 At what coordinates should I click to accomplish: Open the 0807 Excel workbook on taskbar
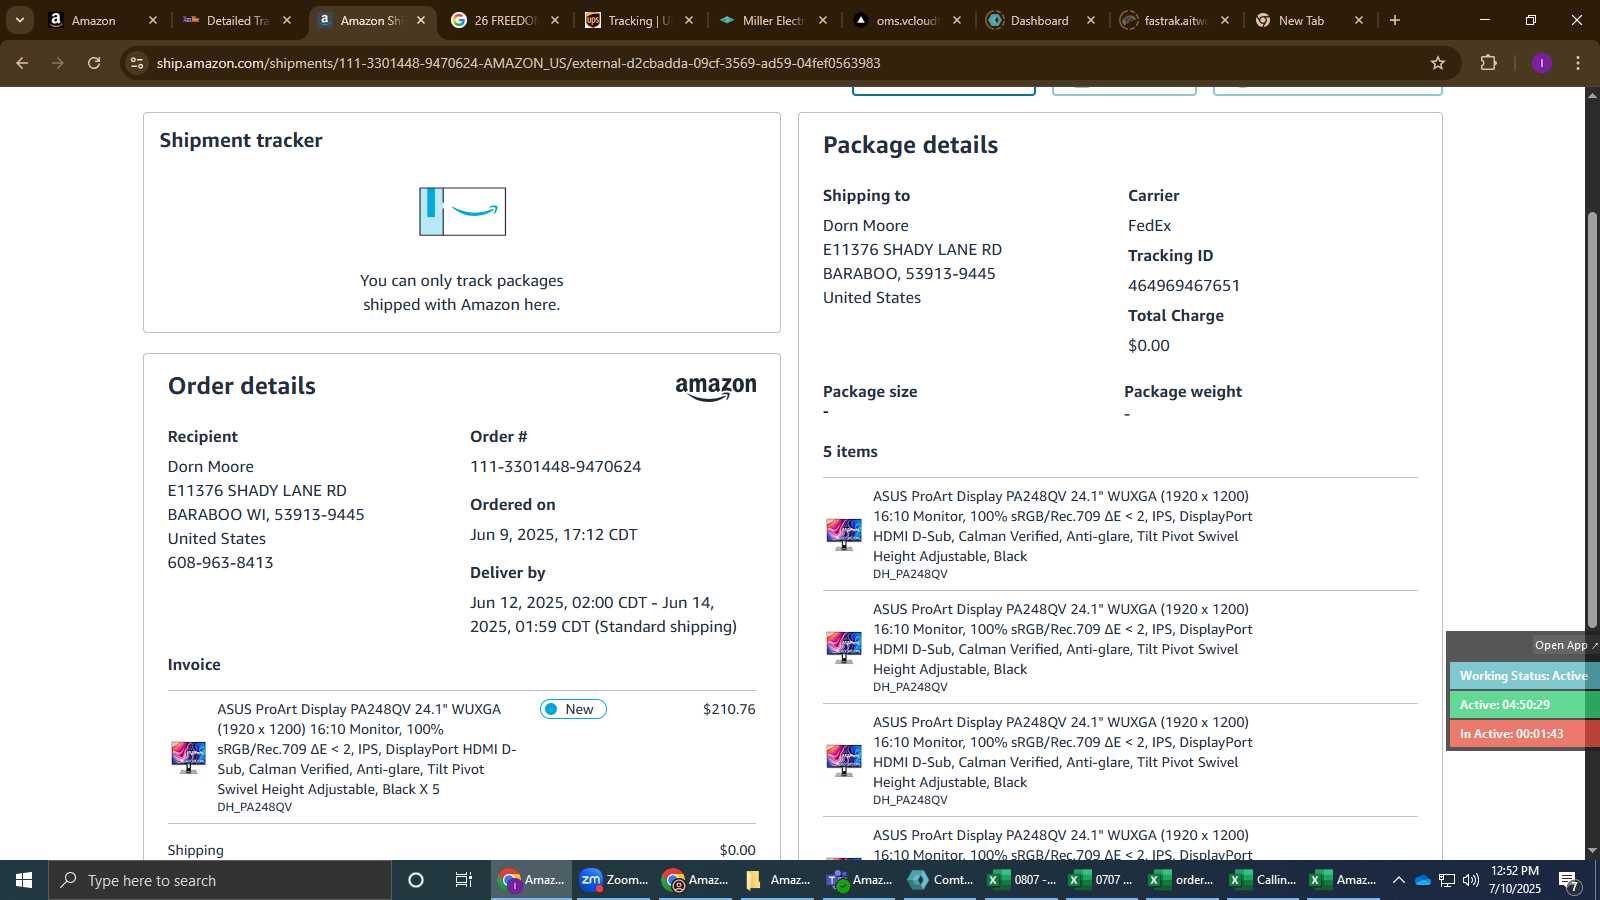coord(1021,880)
